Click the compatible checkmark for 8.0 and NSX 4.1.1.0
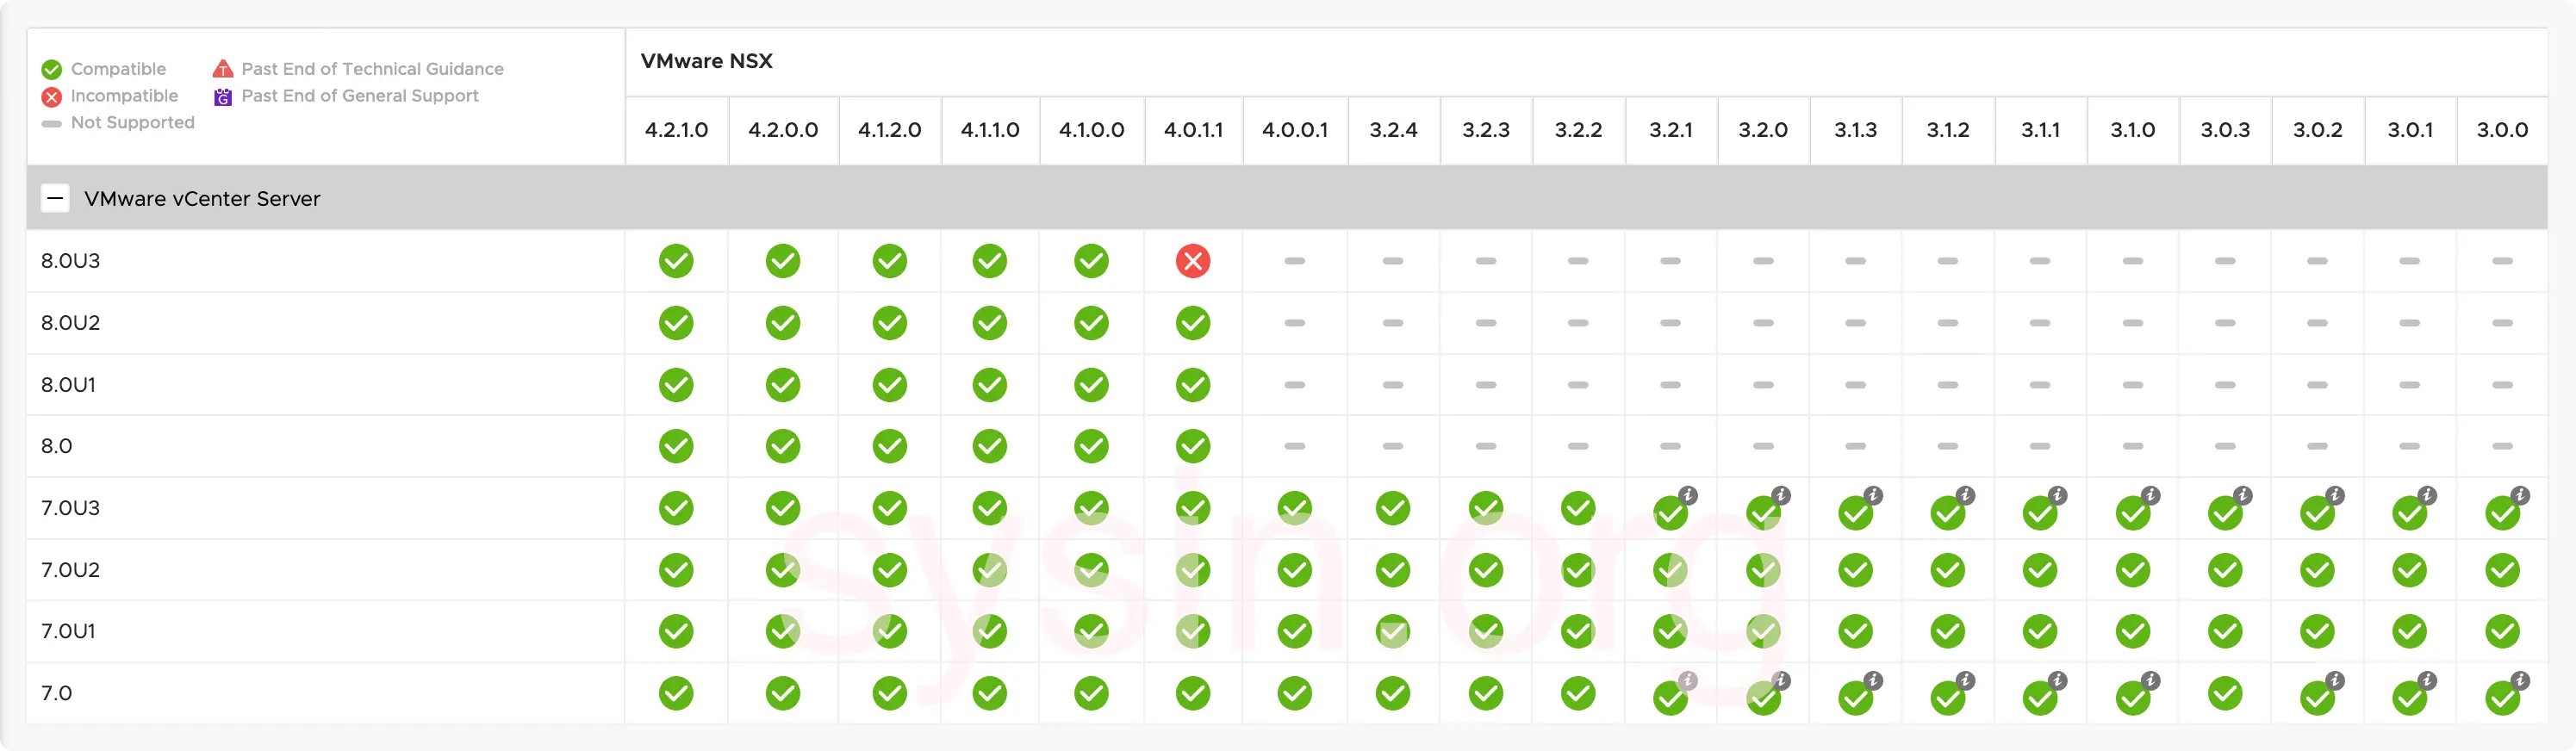 990,446
